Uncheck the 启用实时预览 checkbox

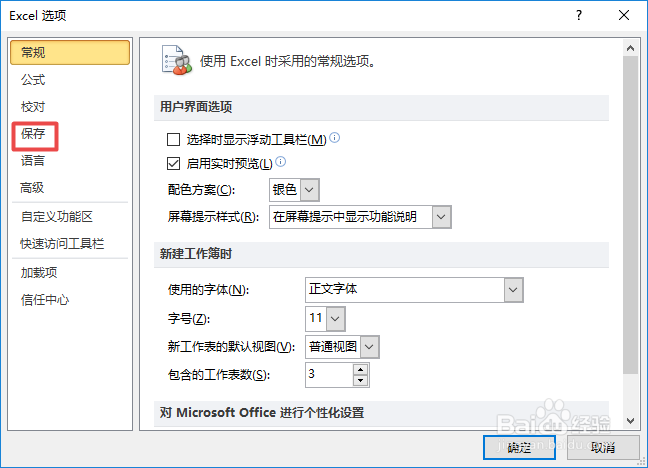click(174, 164)
